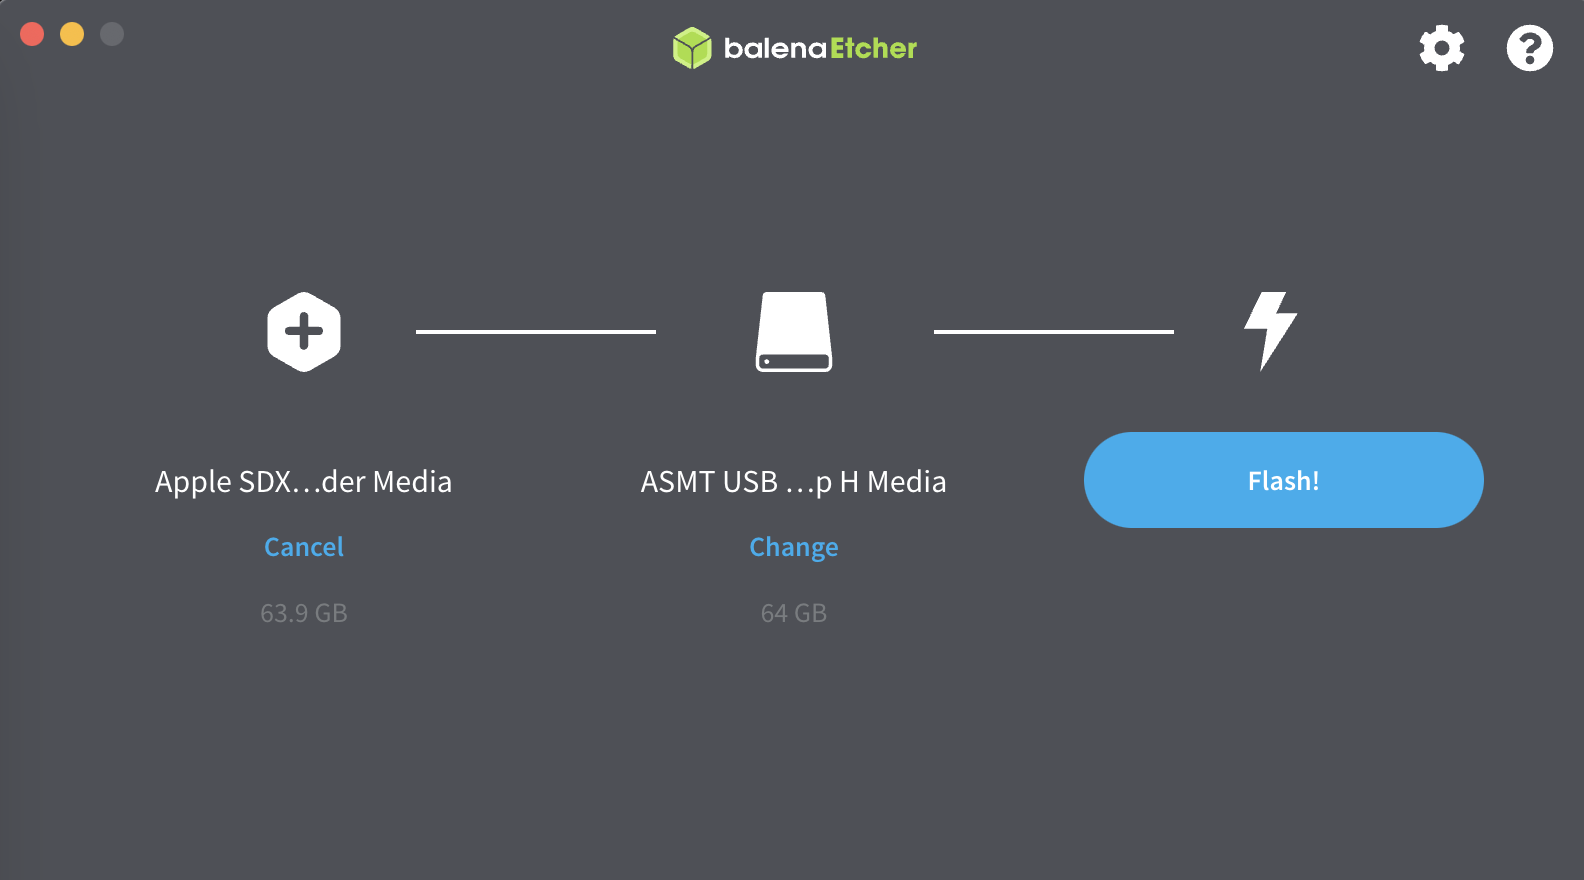Click the balenaEtcher title text

pyautogui.click(x=820, y=48)
